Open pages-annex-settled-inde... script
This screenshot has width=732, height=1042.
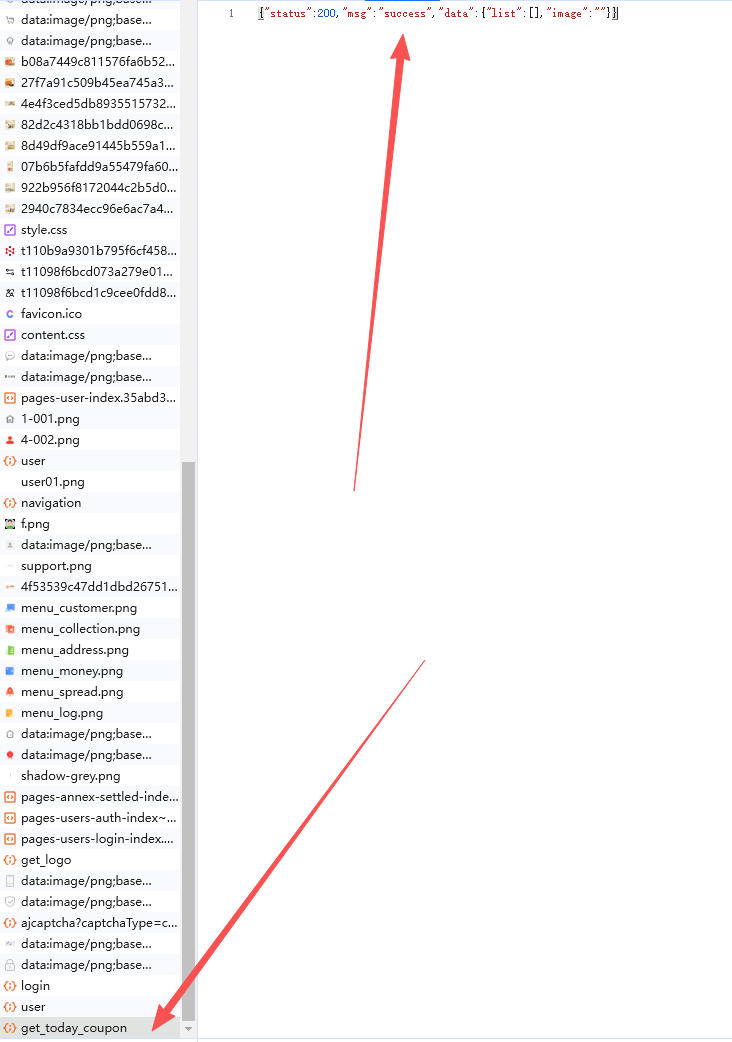[x=90, y=796]
